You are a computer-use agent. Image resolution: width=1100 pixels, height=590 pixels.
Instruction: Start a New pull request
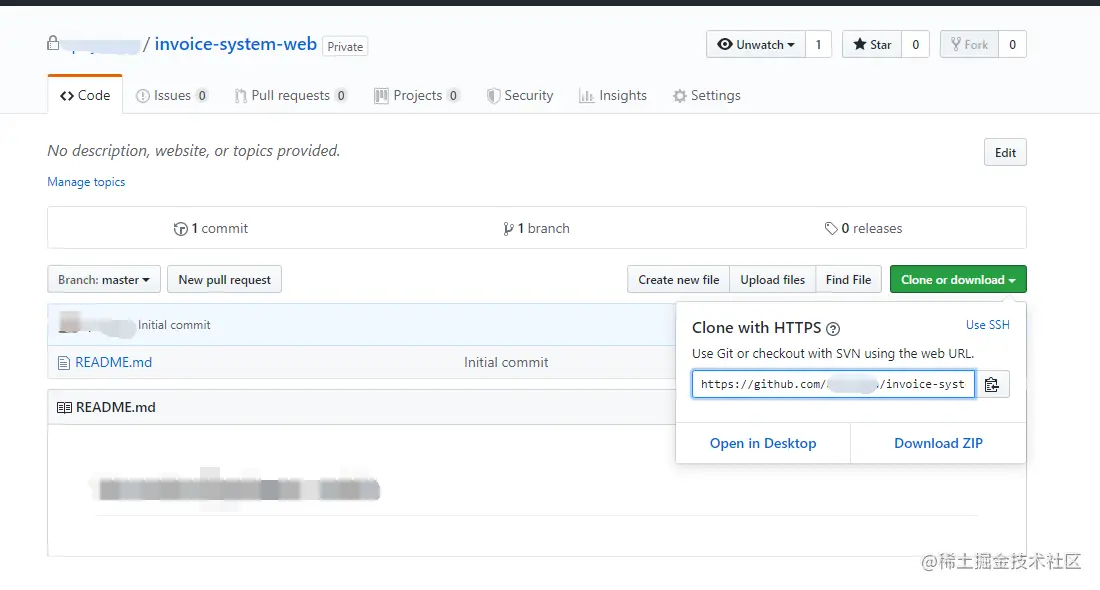[x=224, y=279]
